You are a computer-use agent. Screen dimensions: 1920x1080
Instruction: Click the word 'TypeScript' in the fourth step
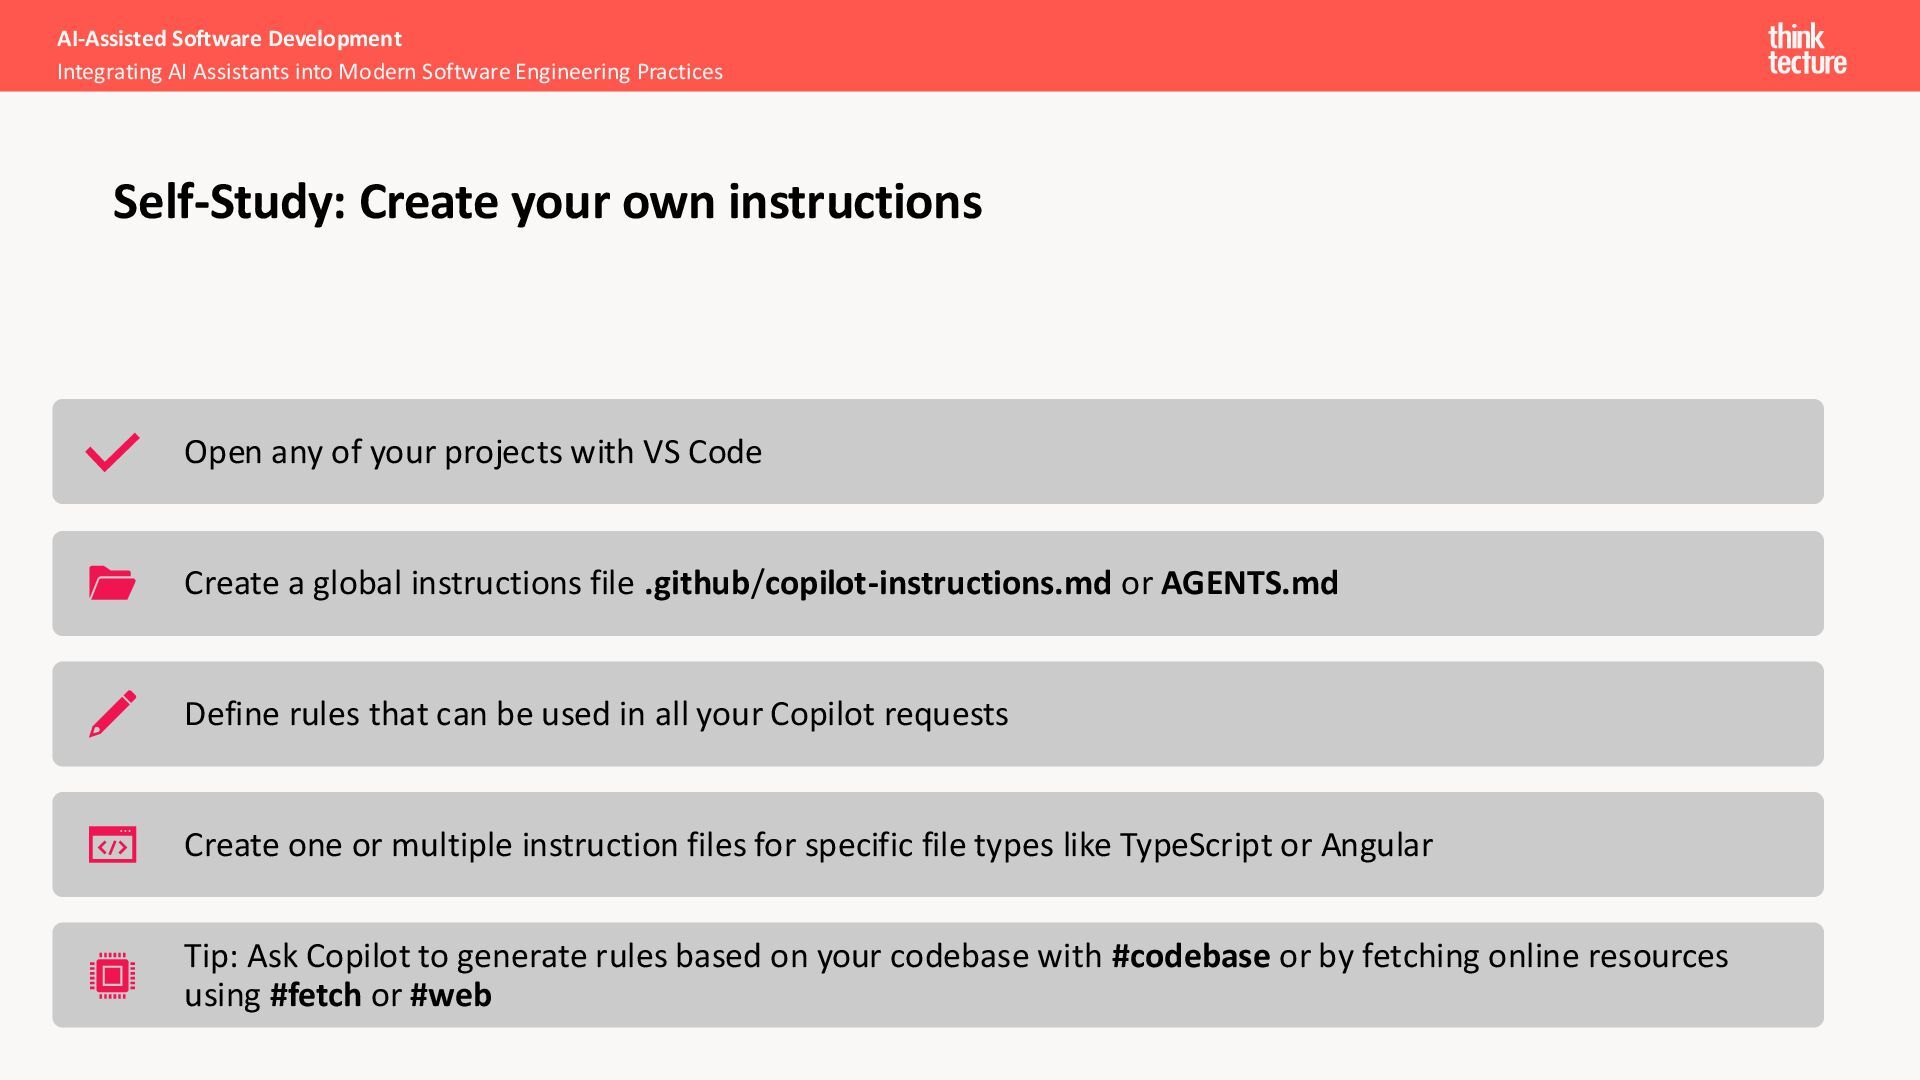coord(1195,845)
